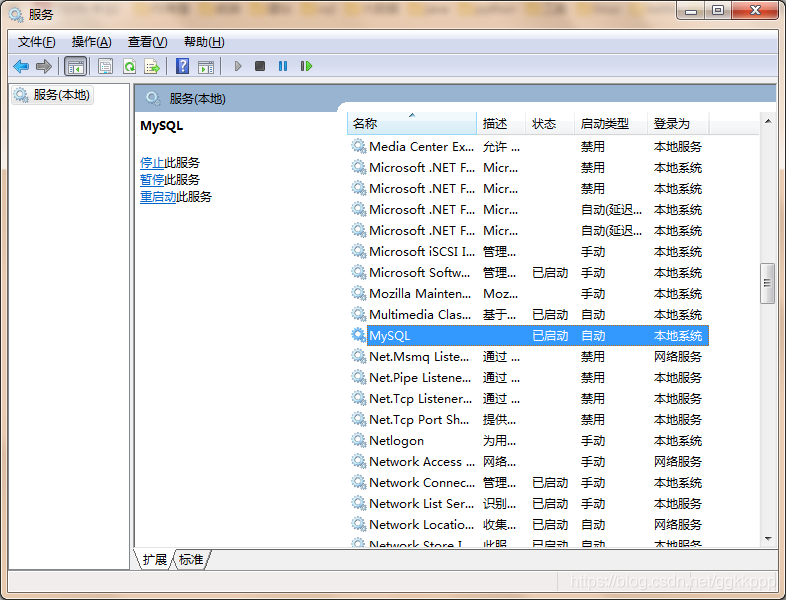Select the Microsoft iSCSI I... service
This screenshot has width=786, height=600.
tap(529, 251)
